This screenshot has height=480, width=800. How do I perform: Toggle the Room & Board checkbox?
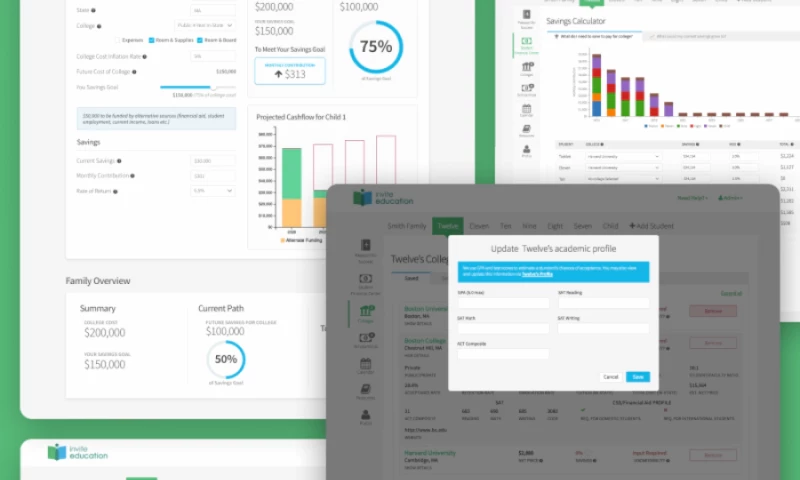tap(200, 40)
